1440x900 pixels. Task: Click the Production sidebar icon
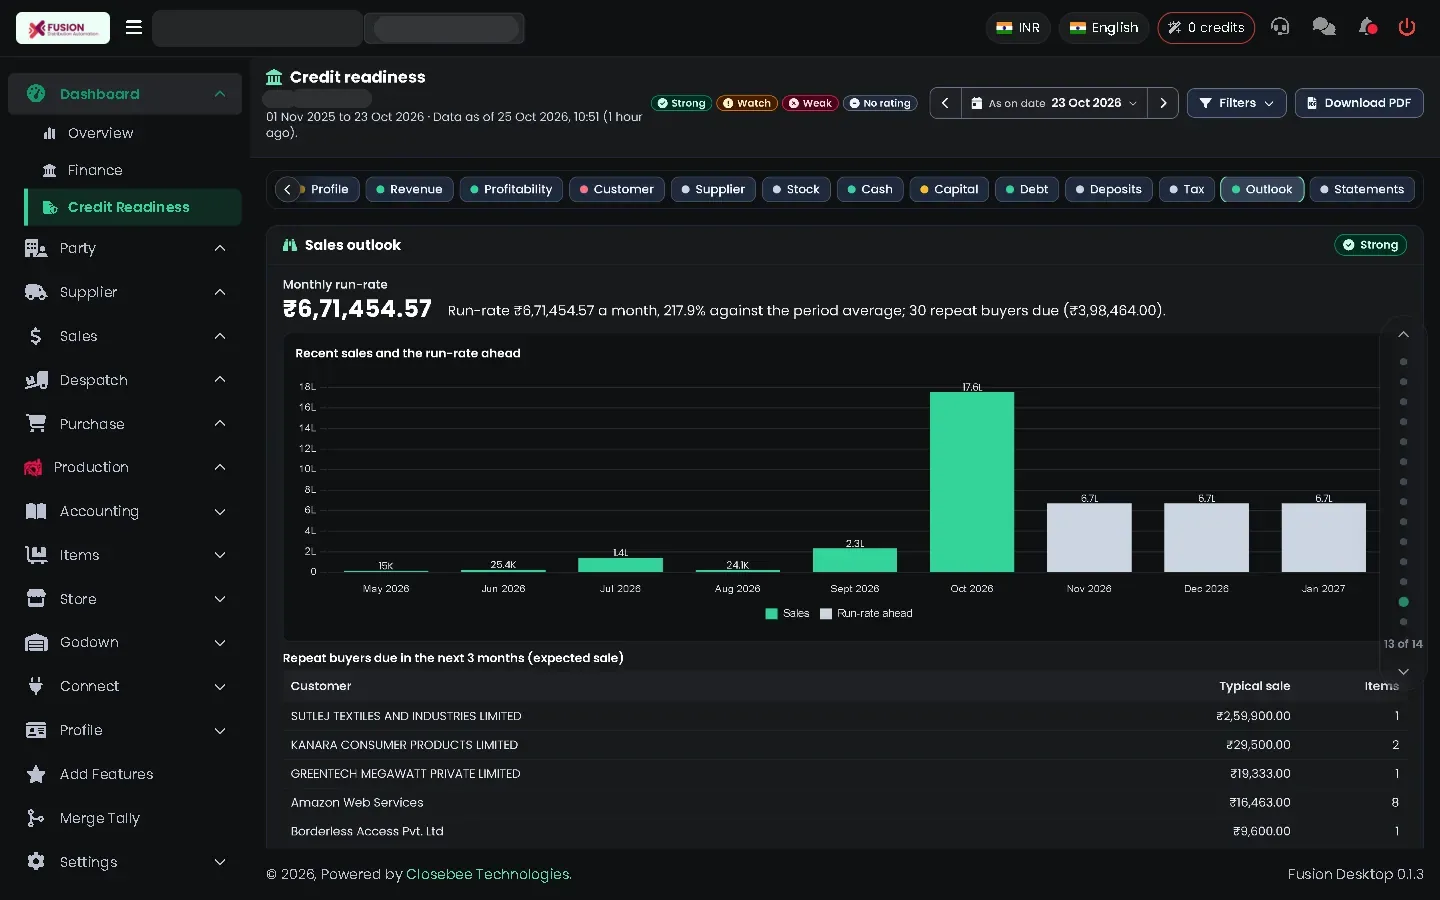point(33,467)
